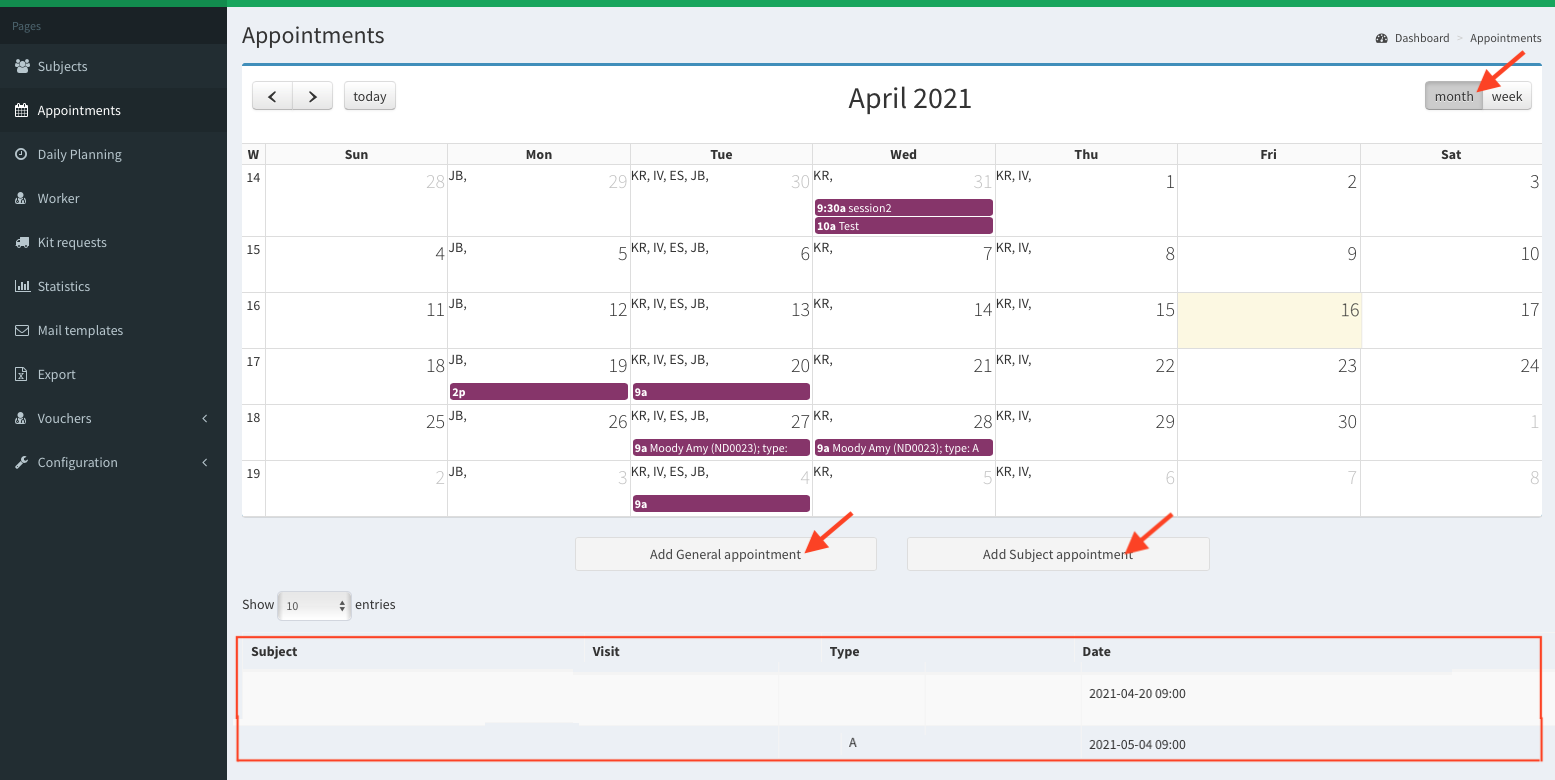Click the Statistics bar chart icon
Screen dimensions: 1555x780
21,286
